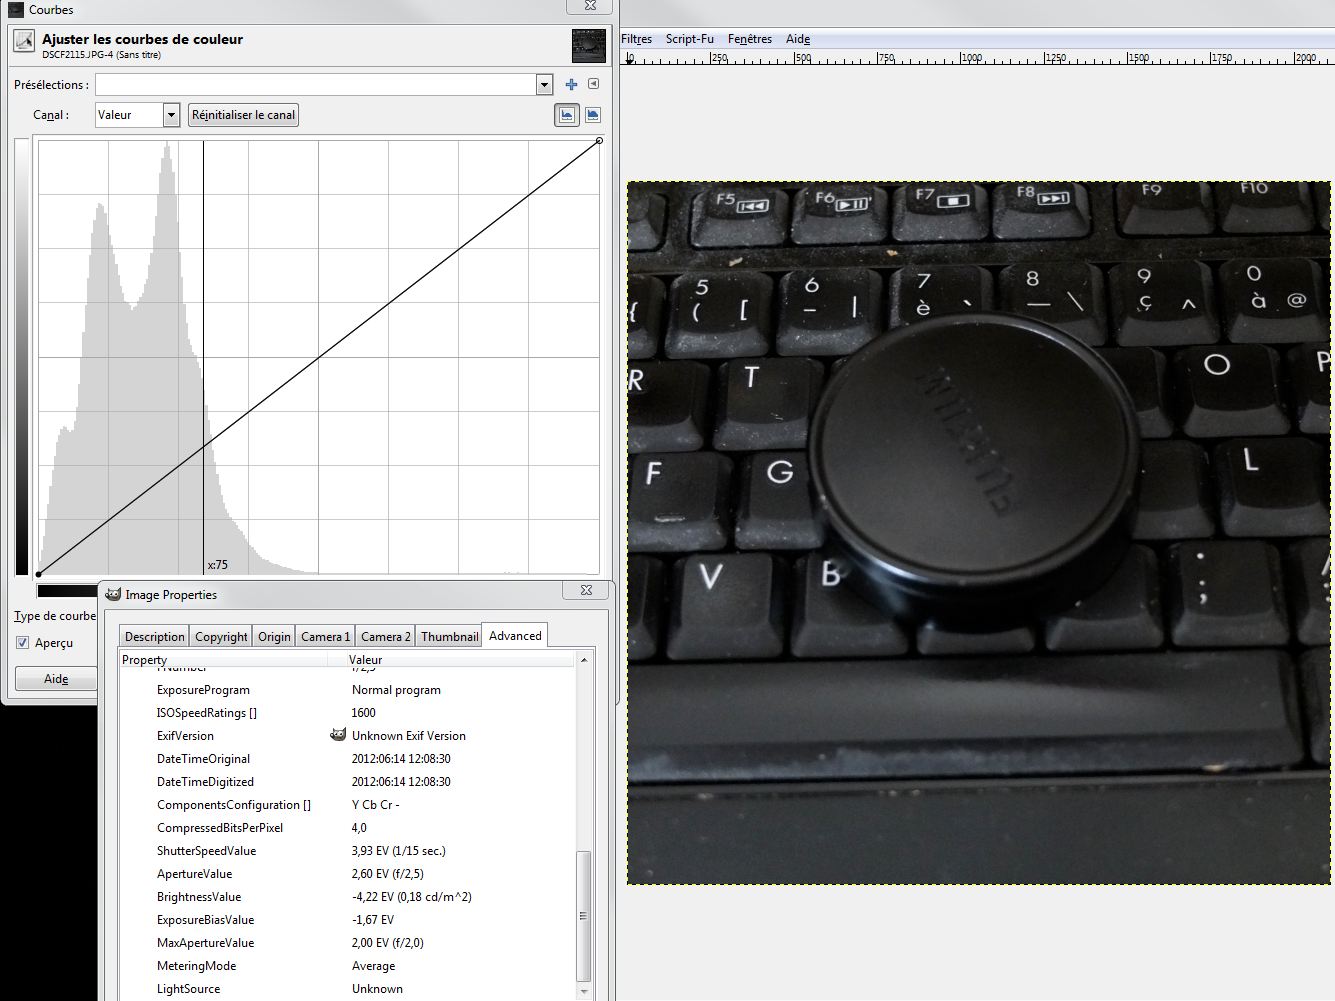Screen dimensions: 1335x1001
Task: Select the Advanced tab
Action: point(515,636)
